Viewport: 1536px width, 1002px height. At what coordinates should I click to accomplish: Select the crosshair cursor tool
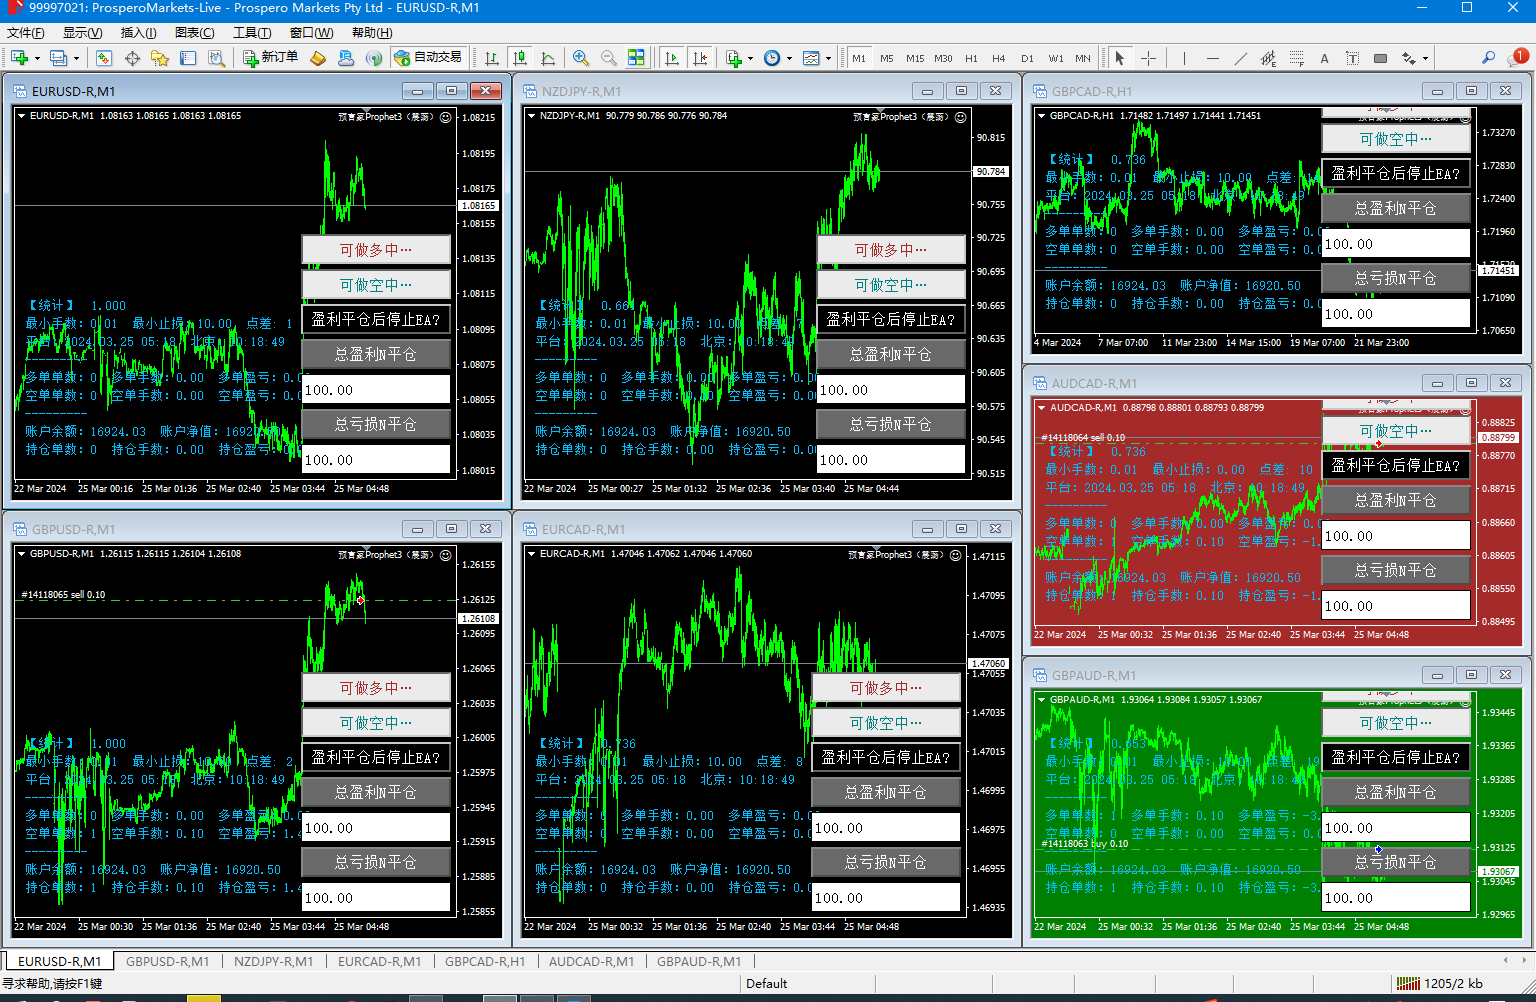pos(1148,58)
